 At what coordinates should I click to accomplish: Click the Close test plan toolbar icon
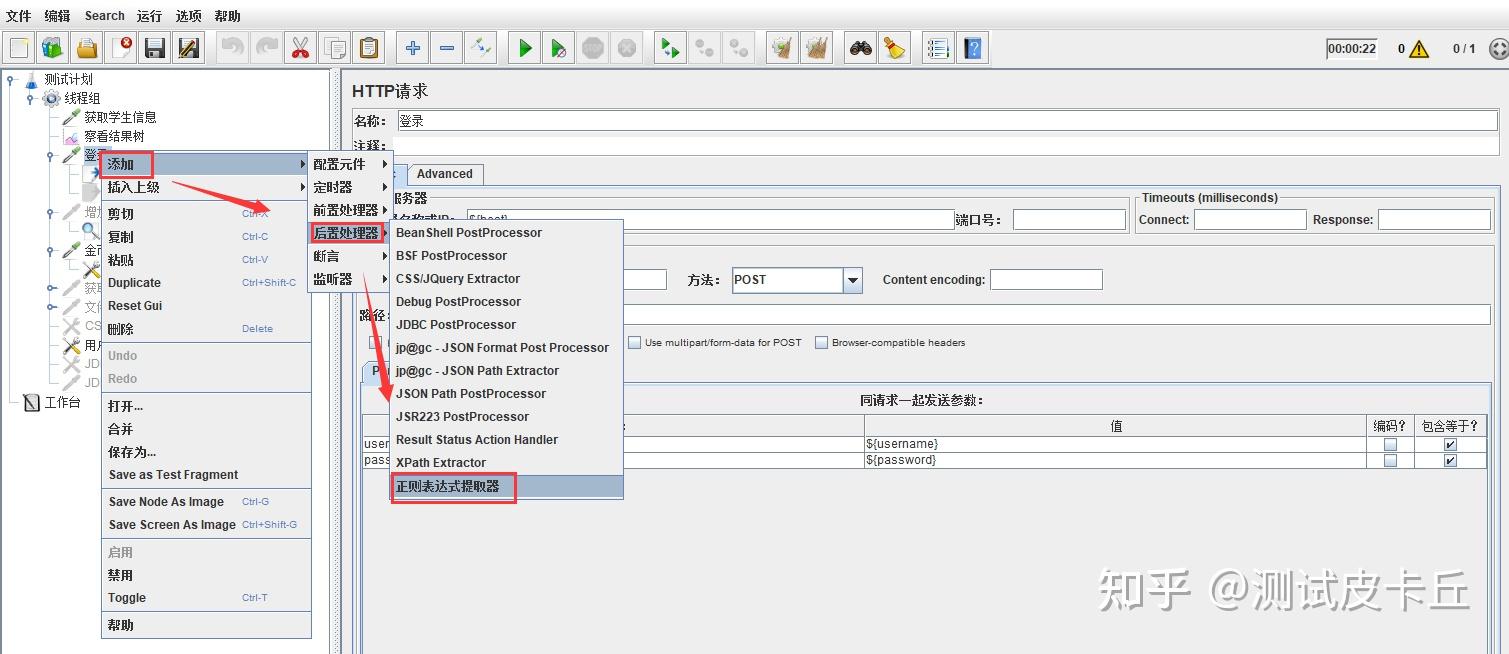coord(121,47)
